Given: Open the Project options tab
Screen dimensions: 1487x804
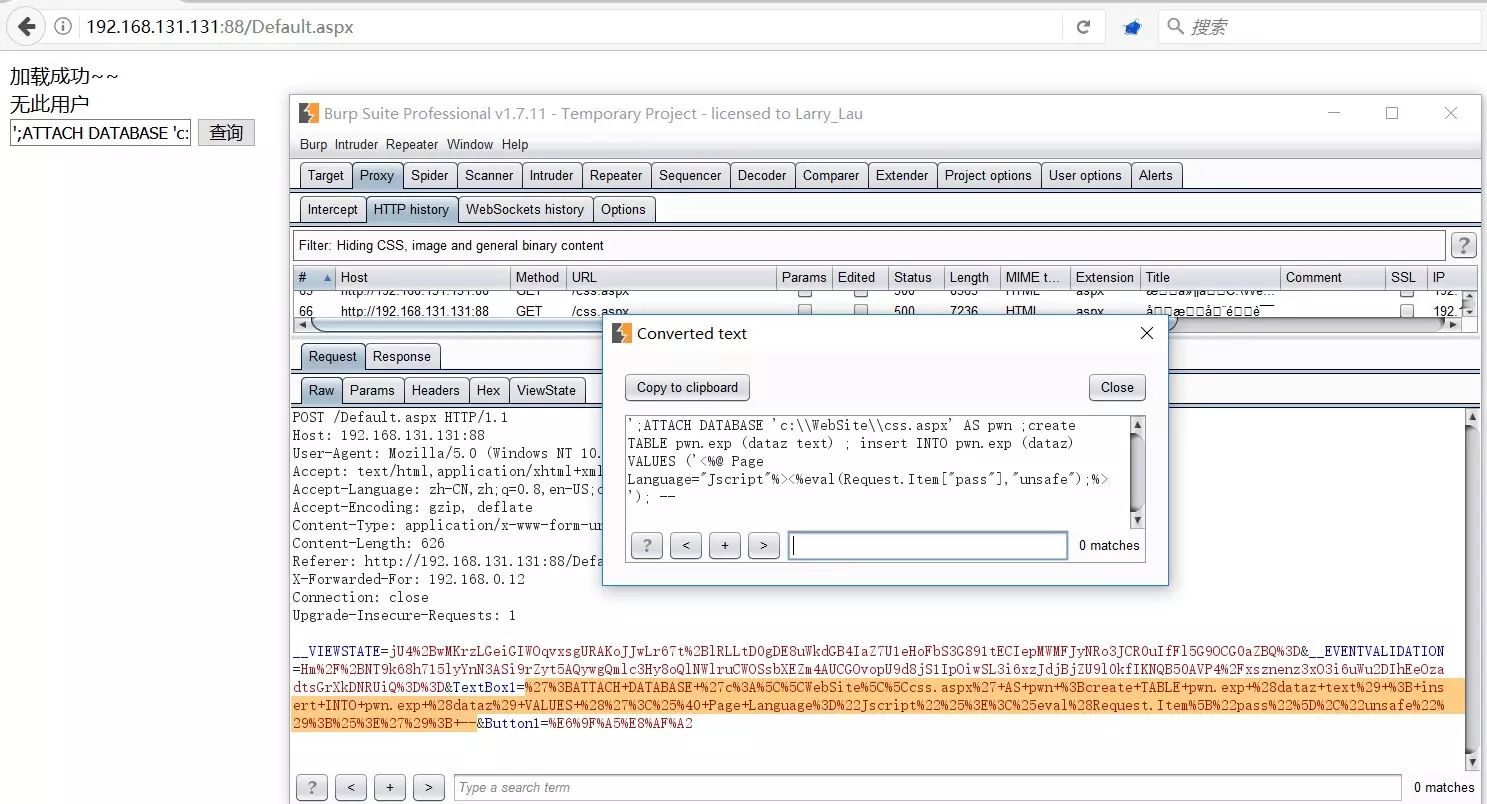Looking at the screenshot, I should coord(988,175).
